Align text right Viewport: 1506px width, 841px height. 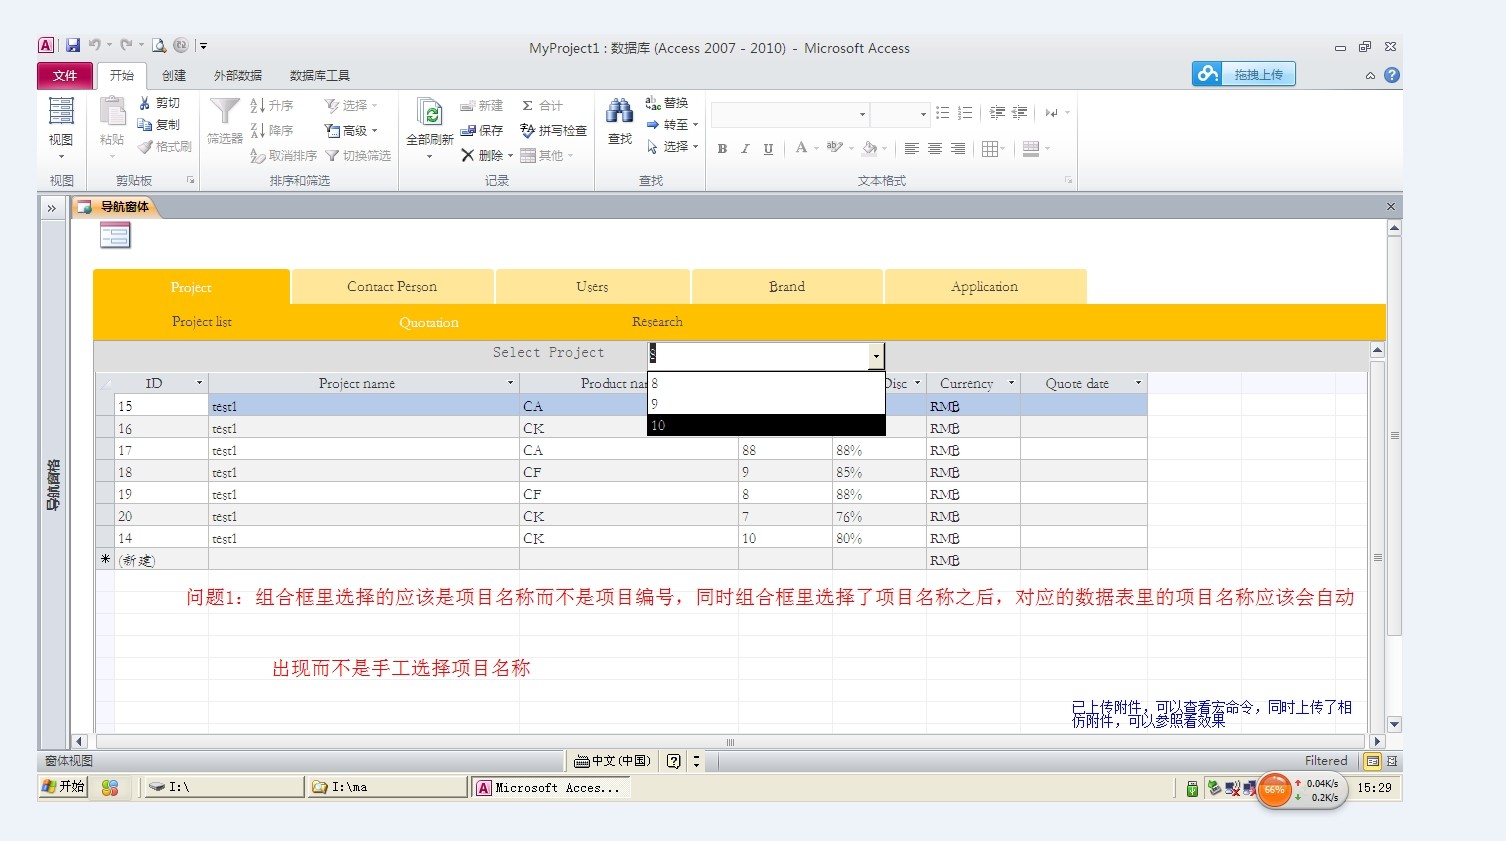click(958, 149)
